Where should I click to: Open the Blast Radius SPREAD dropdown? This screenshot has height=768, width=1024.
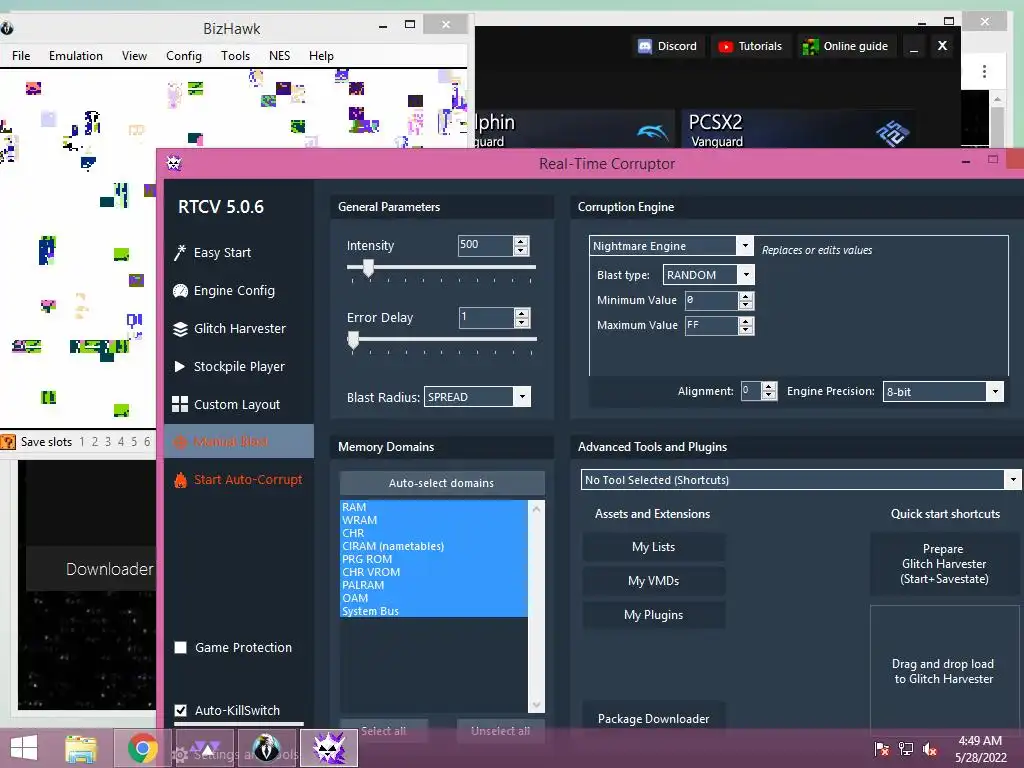tap(522, 396)
